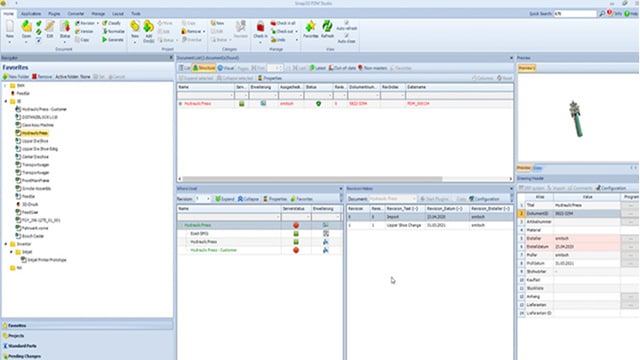Open the Plugins ribbon tab

[54, 13]
